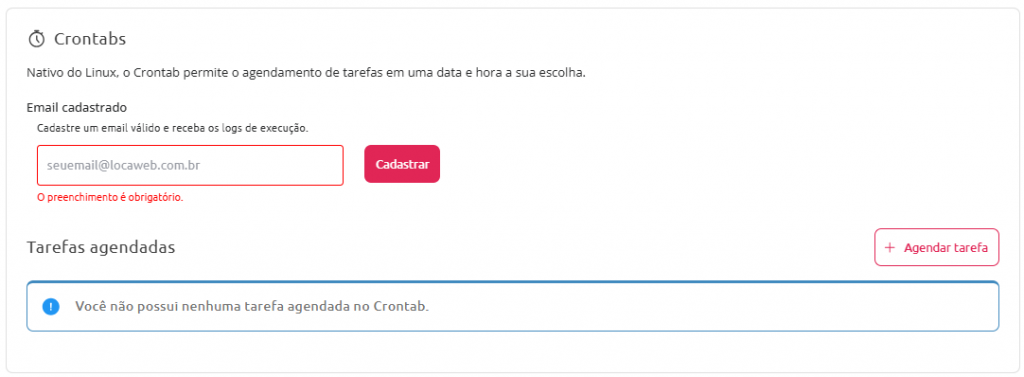
Task: Focus the seuemail@locaweb.com.br email field
Action: (x=190, y=165)
